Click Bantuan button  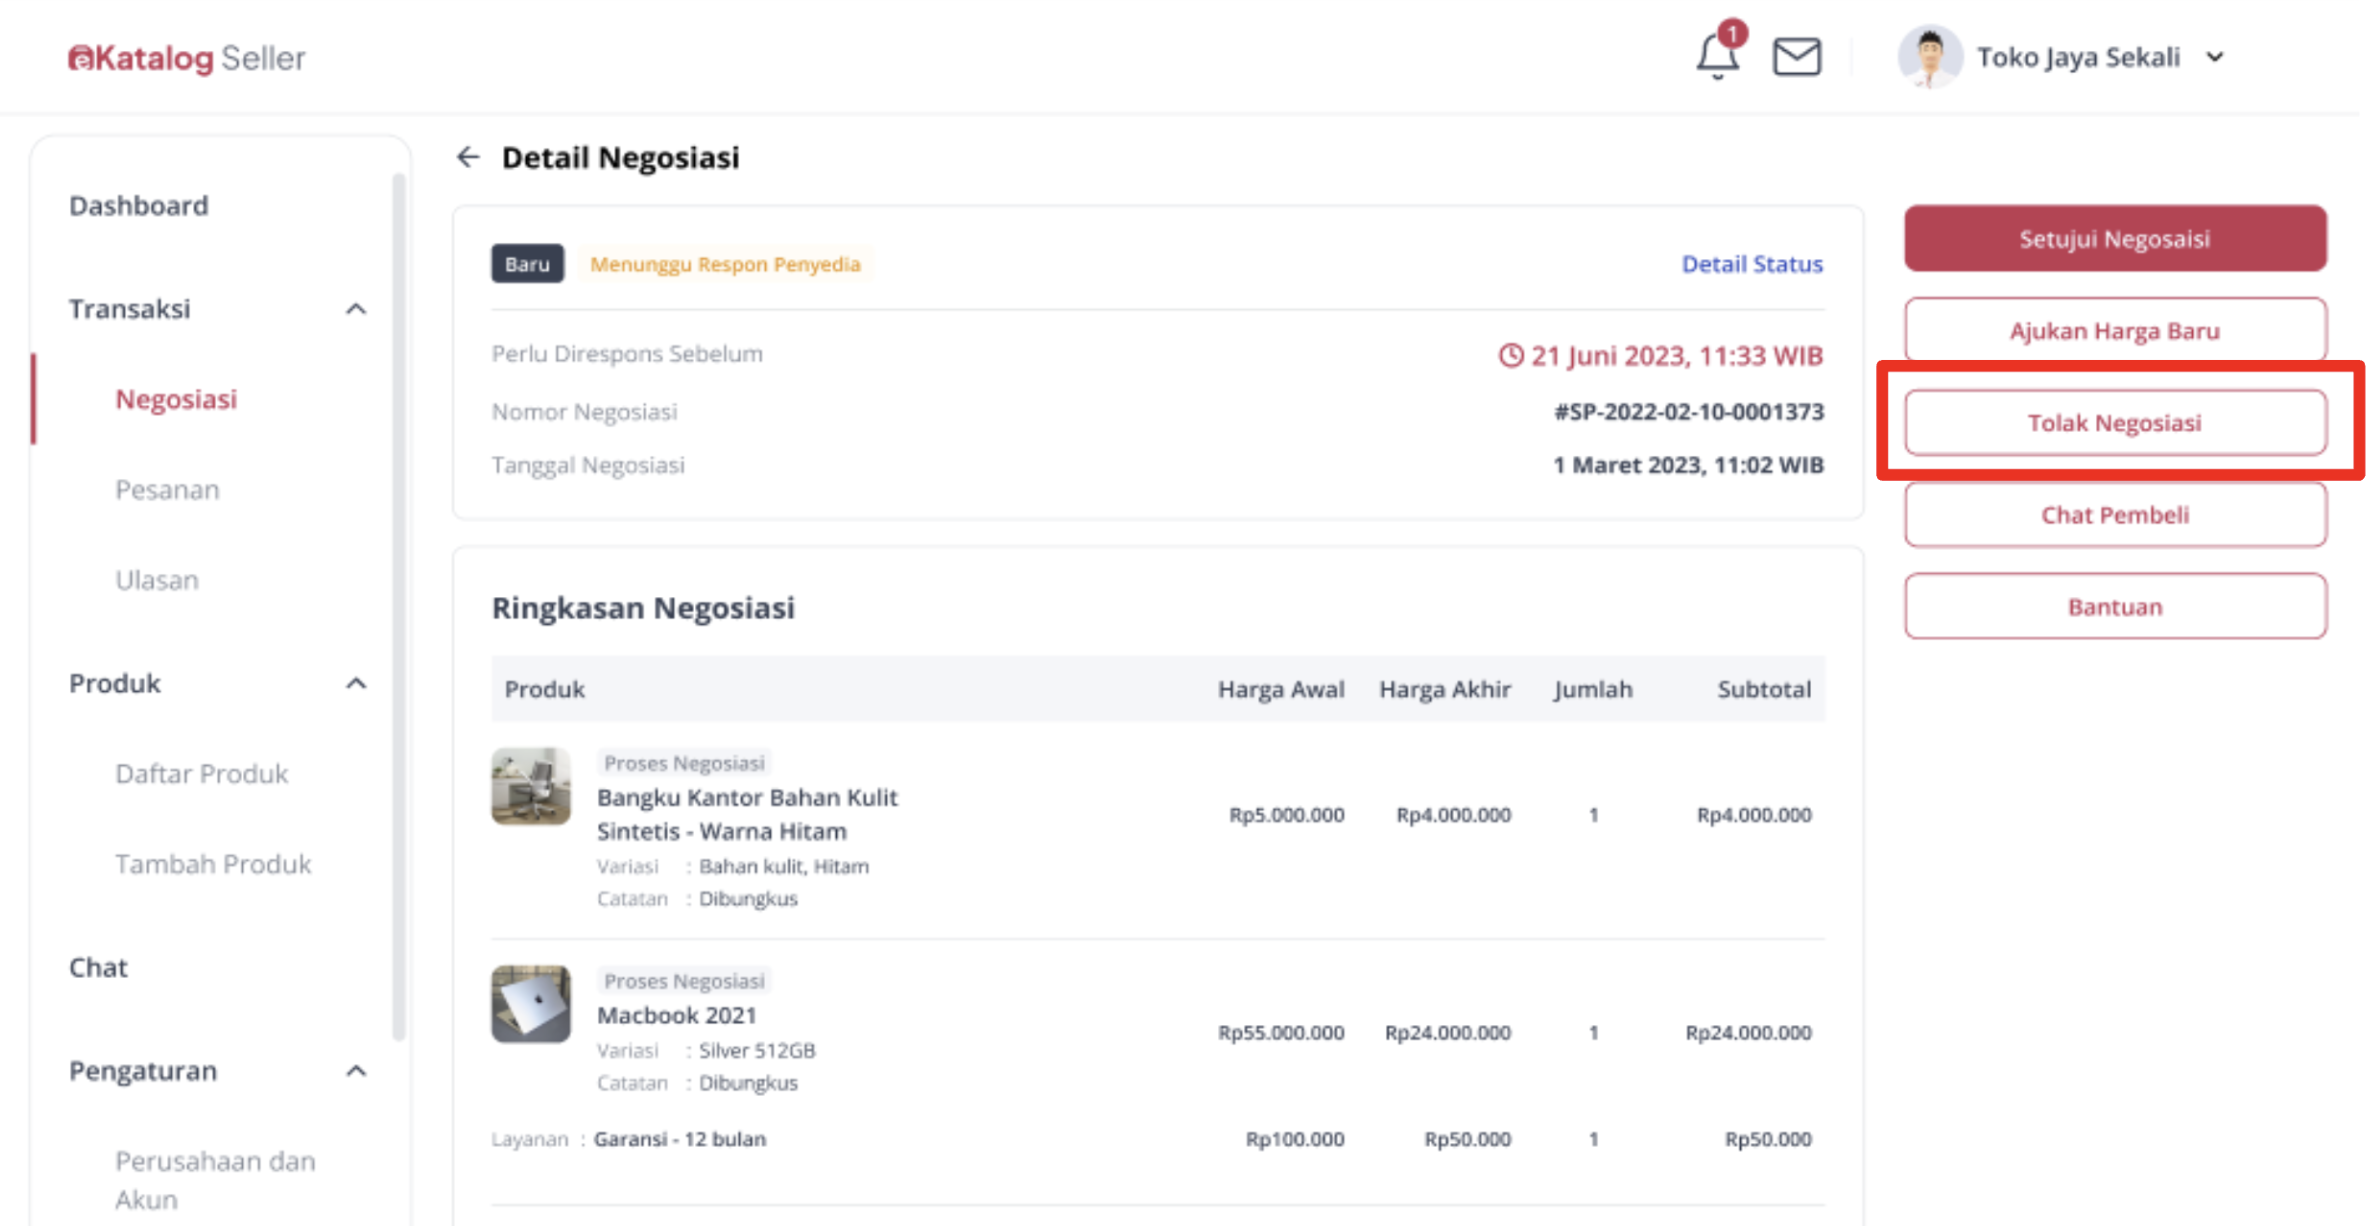[x=2115, y=606]
